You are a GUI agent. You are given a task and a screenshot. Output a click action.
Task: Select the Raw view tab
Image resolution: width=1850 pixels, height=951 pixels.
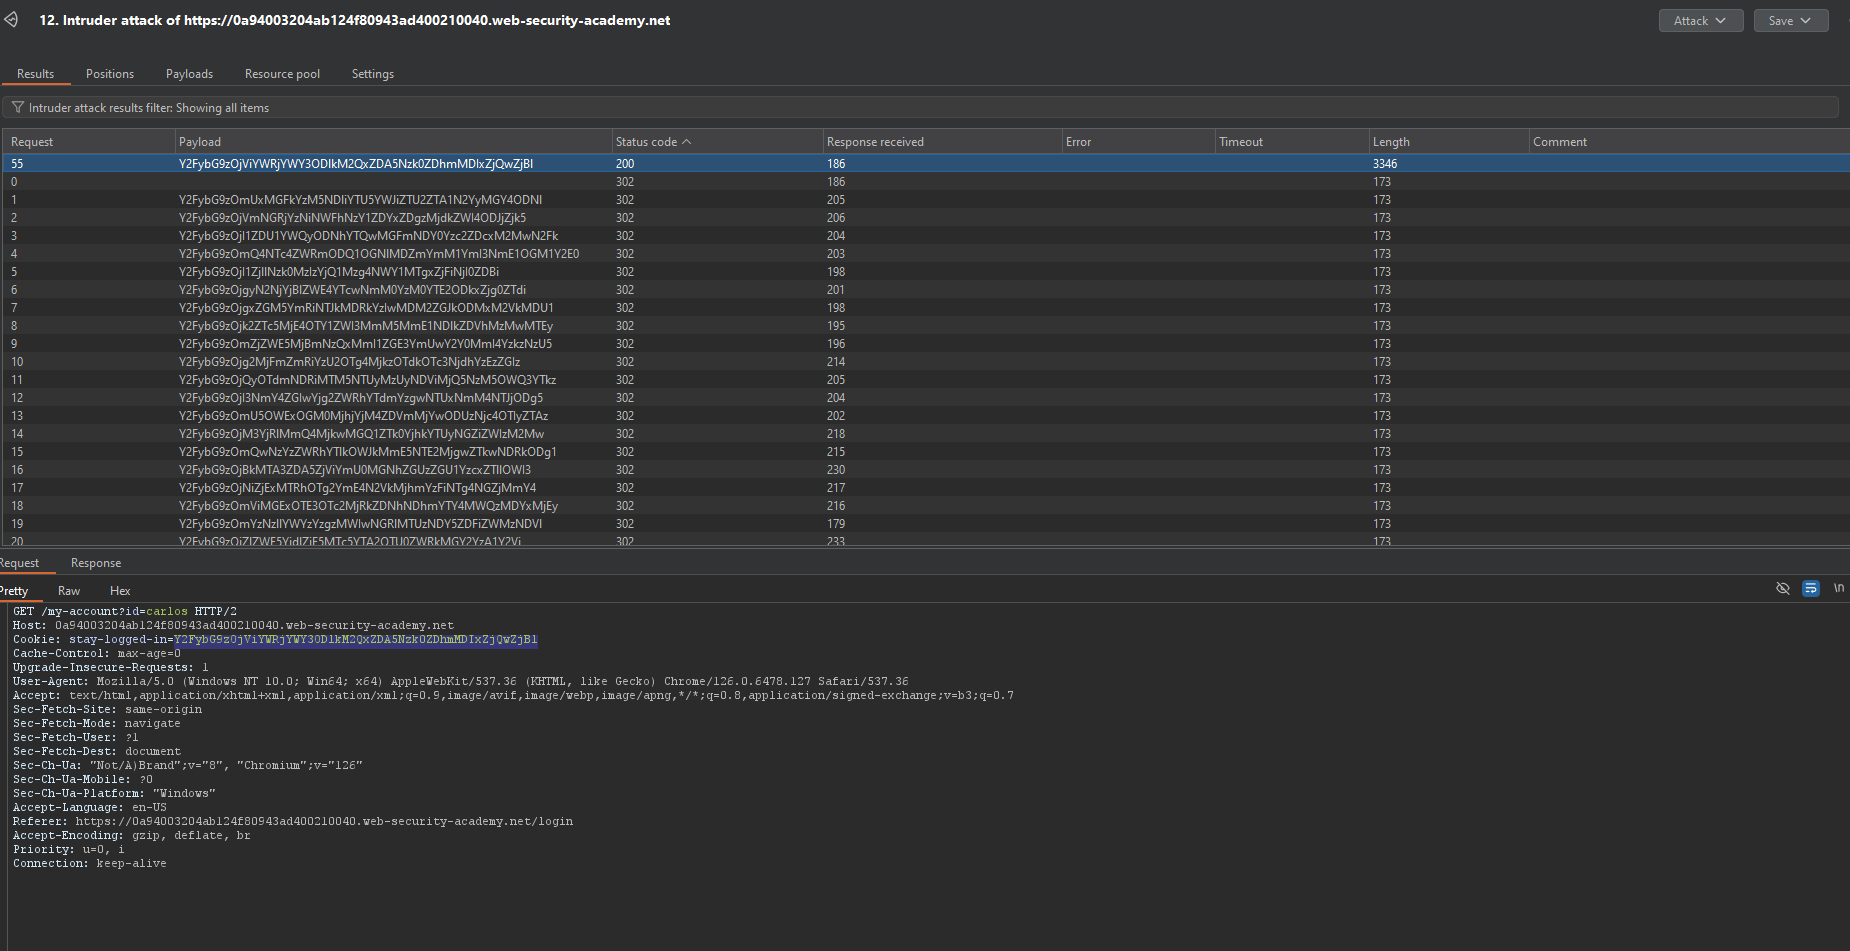pos(69,591)
